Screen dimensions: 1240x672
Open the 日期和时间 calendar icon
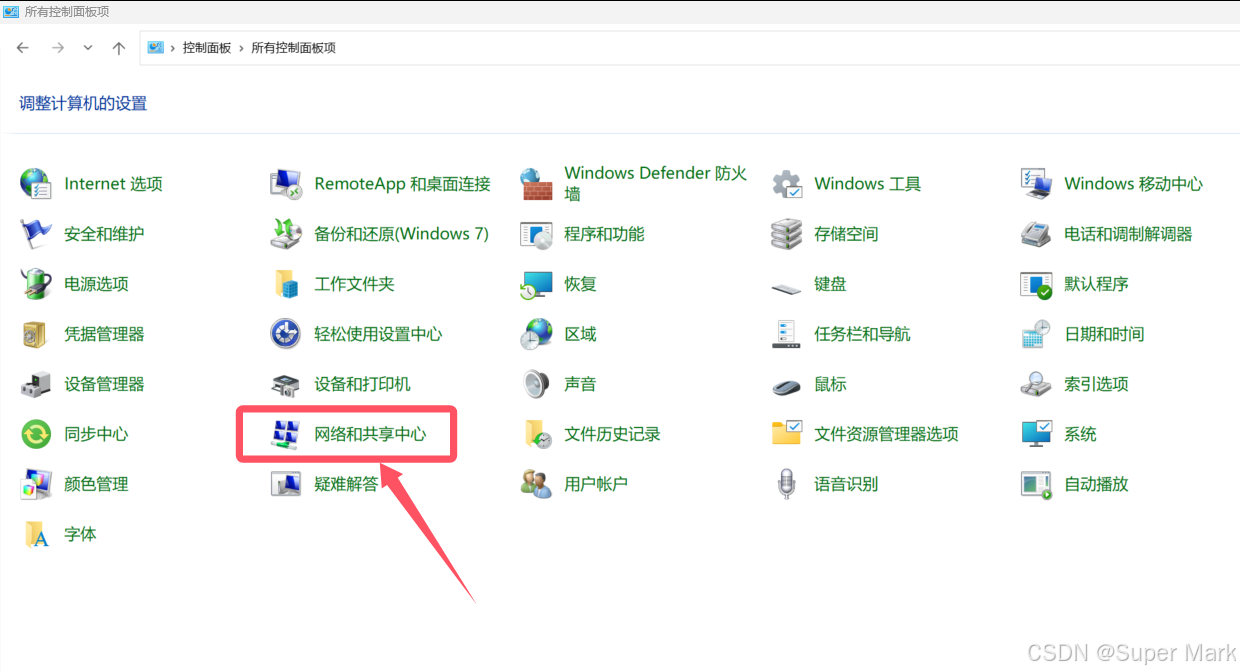point(1036,334)
